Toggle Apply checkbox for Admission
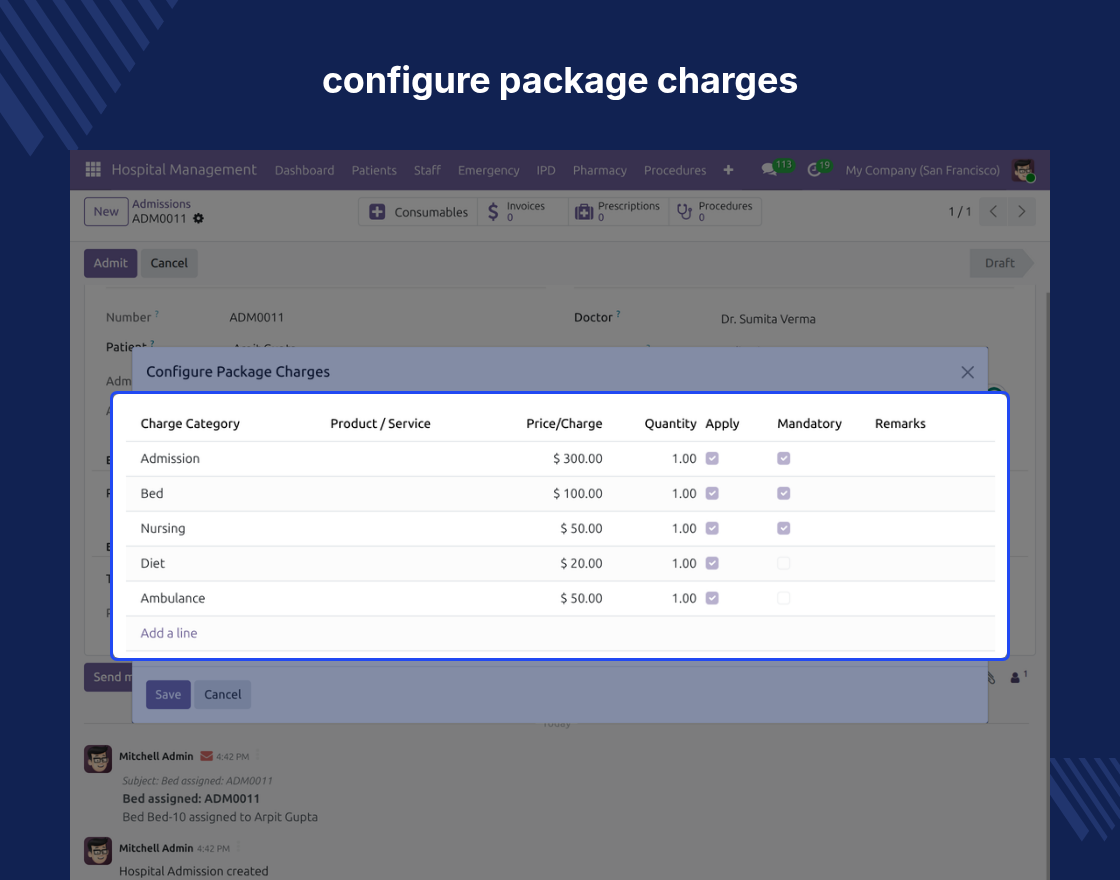 (x=712, y=459)
